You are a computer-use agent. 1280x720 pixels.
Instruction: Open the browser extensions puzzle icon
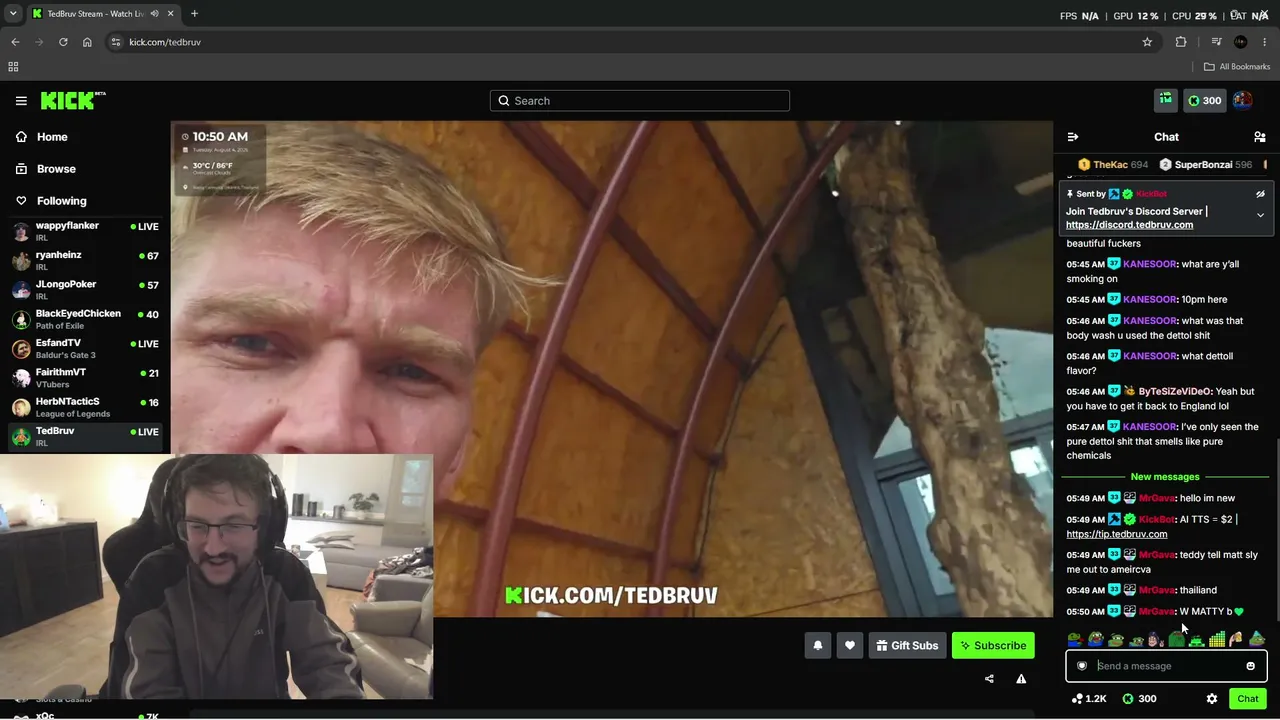[x=1181, y=42]
